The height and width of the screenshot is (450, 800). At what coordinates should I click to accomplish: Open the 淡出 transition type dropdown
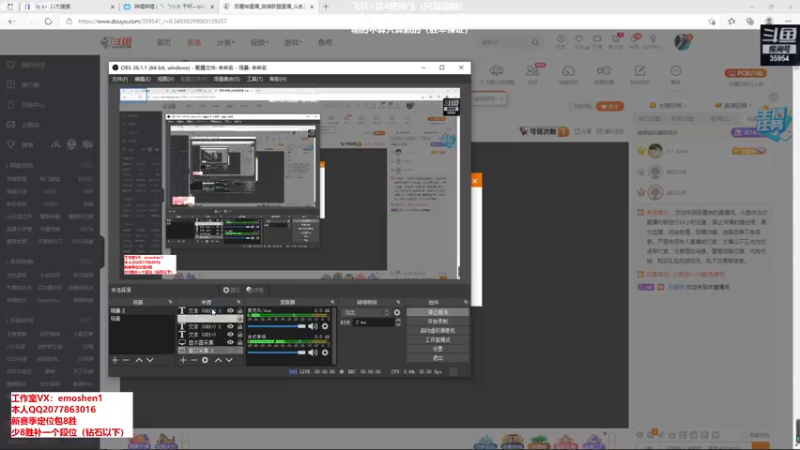tap(366, 312)
